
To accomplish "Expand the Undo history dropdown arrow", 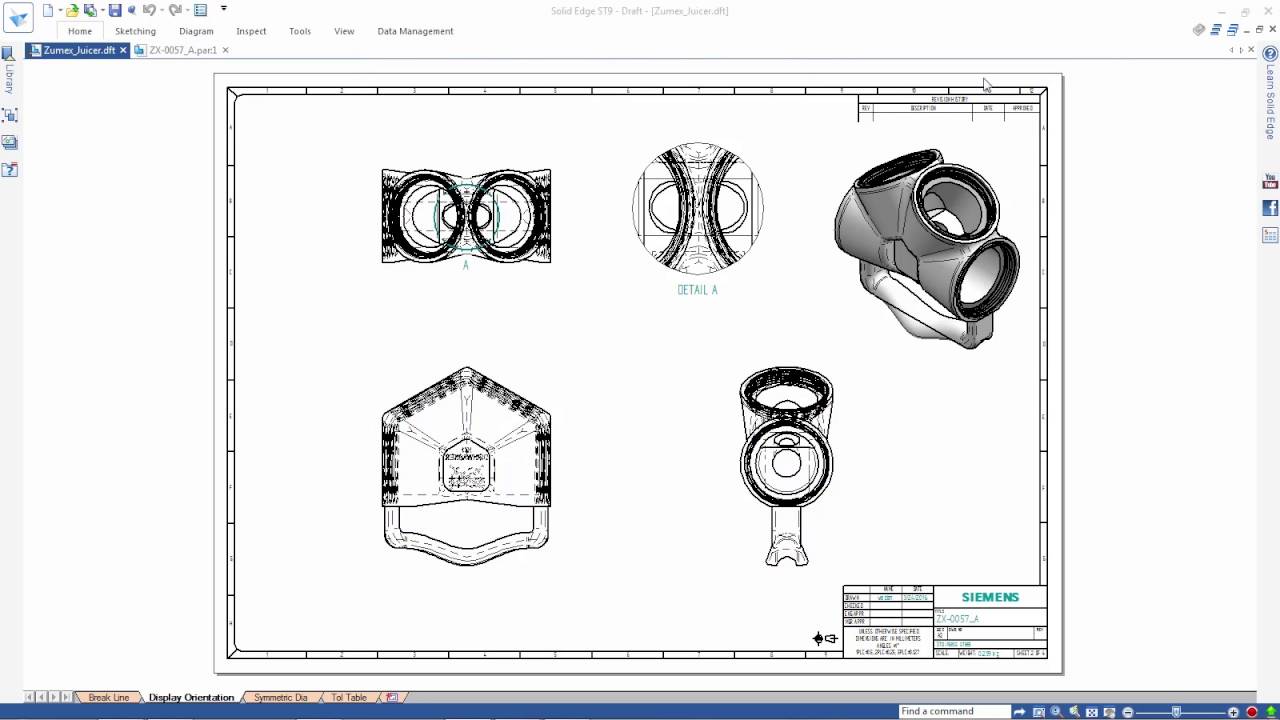I will pyautogui.click(x=162, y=10).
